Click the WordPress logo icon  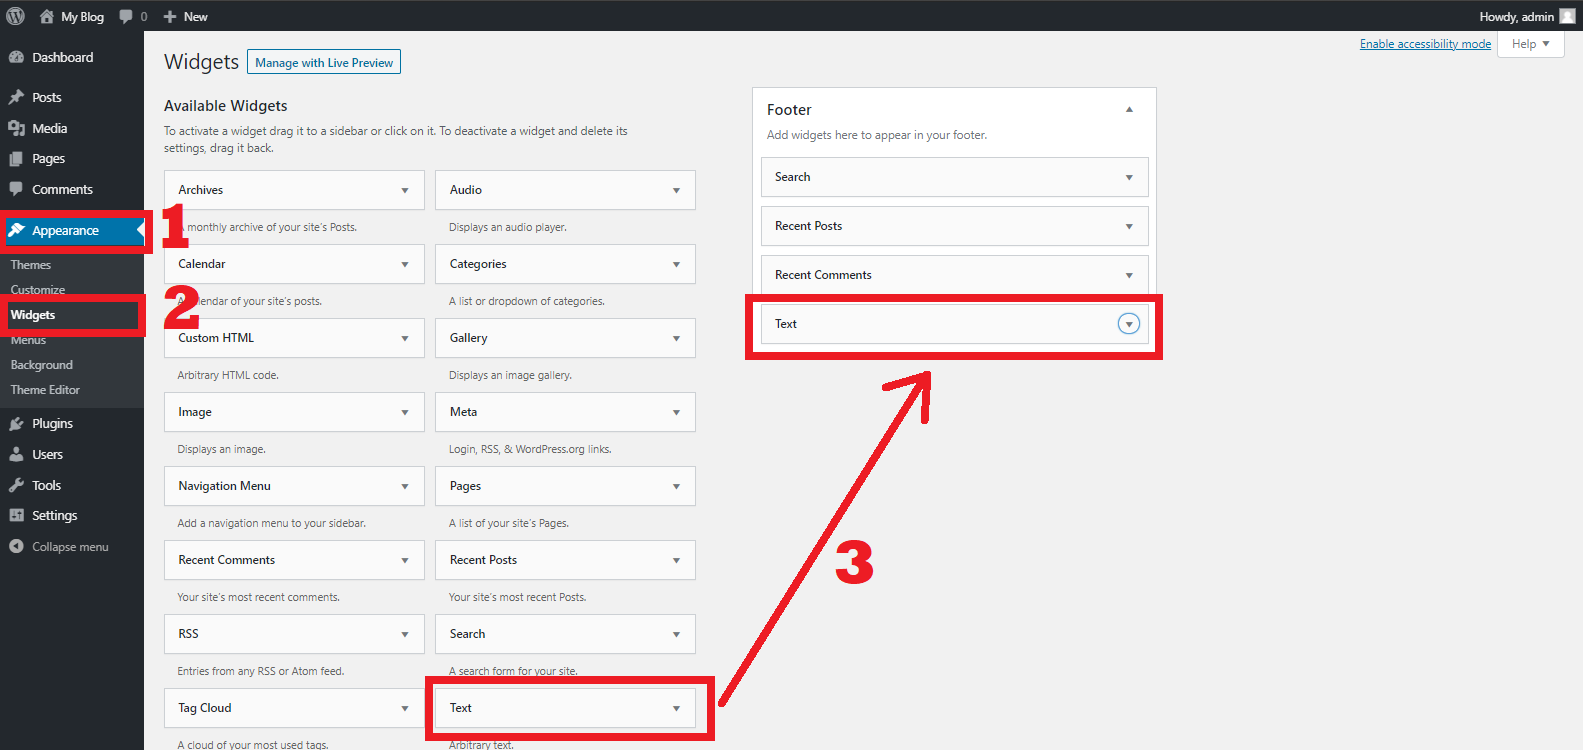pos(16,16)
